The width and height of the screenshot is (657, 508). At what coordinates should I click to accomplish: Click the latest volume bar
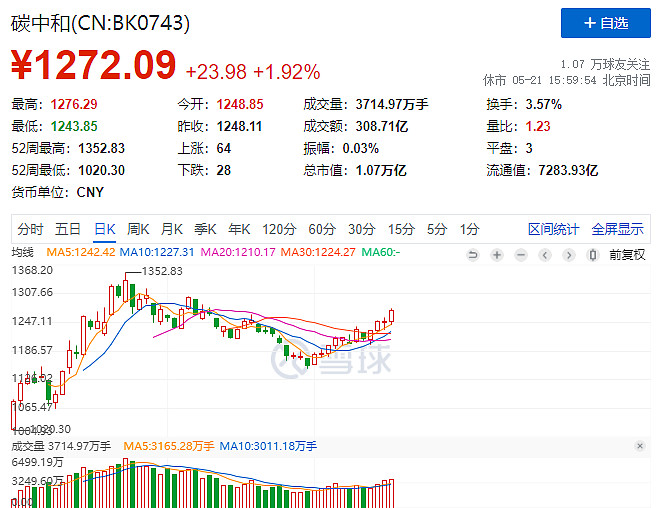pos(391,494)
